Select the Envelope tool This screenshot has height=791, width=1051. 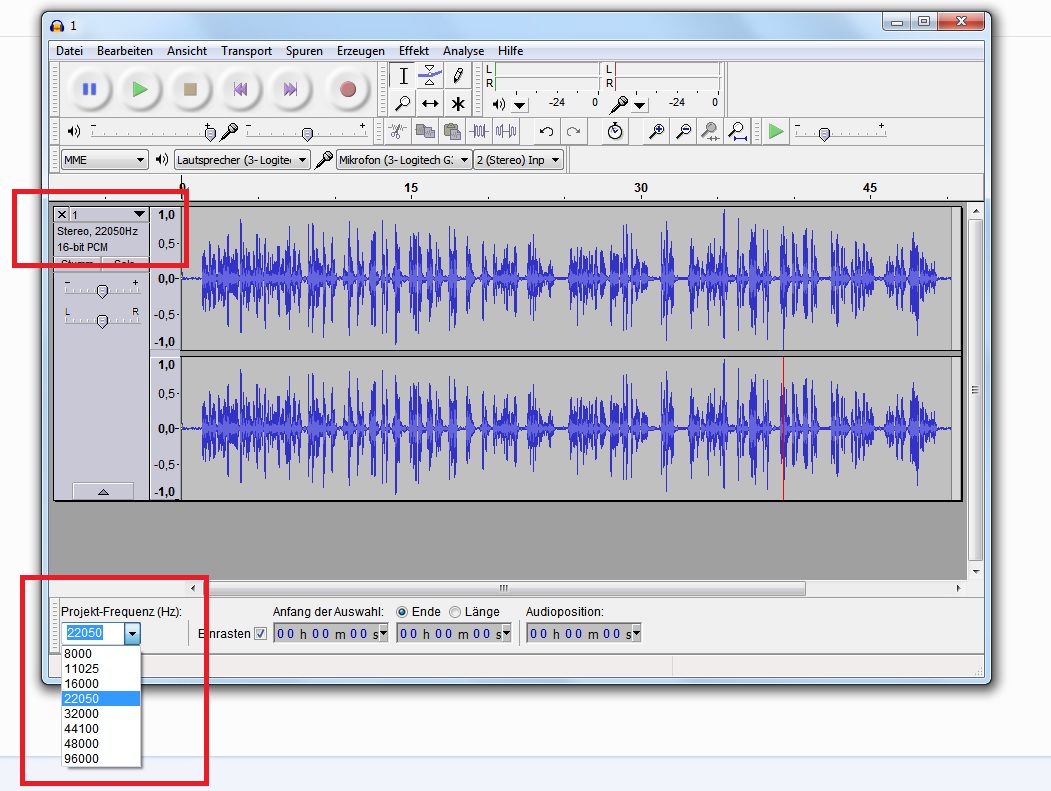pyautogui.click(x=430, y=75)
